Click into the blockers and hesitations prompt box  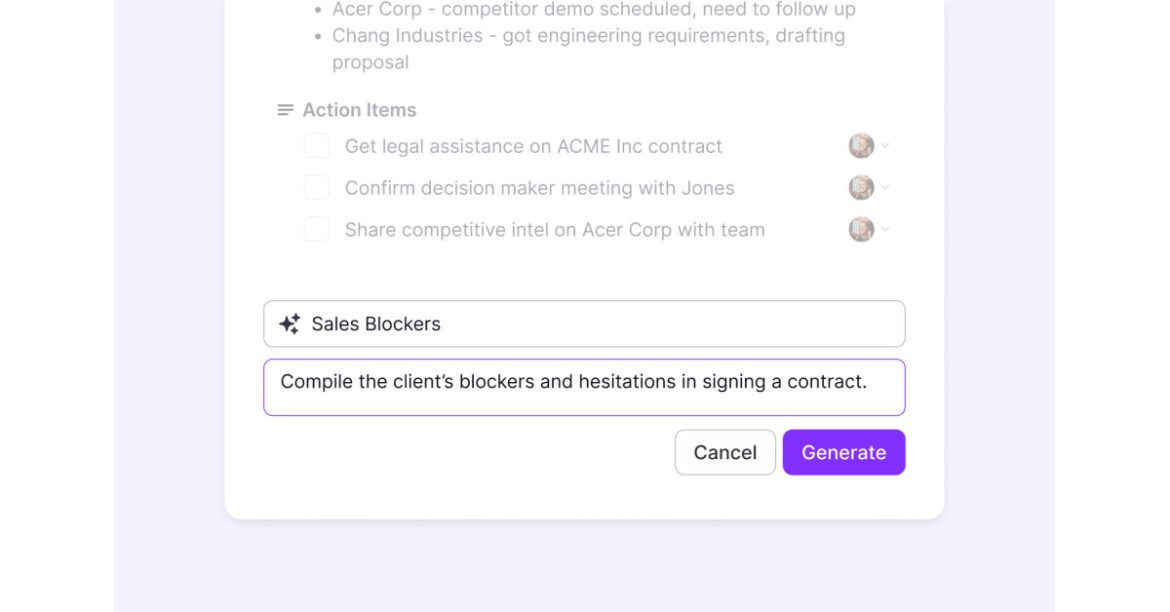(x=584, y=387)
